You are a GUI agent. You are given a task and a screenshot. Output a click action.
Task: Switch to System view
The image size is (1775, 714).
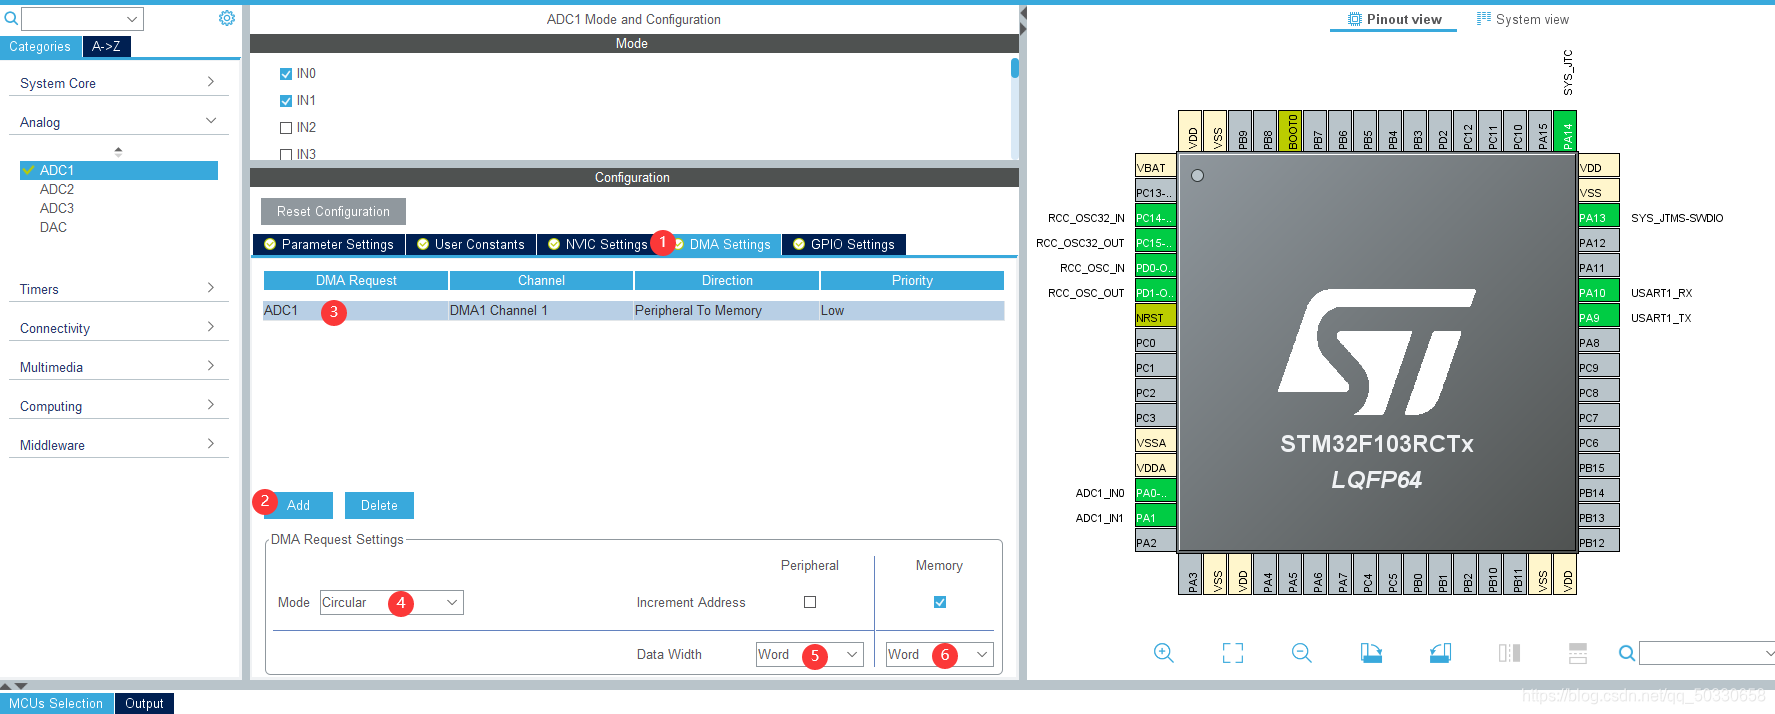click(x=1523, y=19)
